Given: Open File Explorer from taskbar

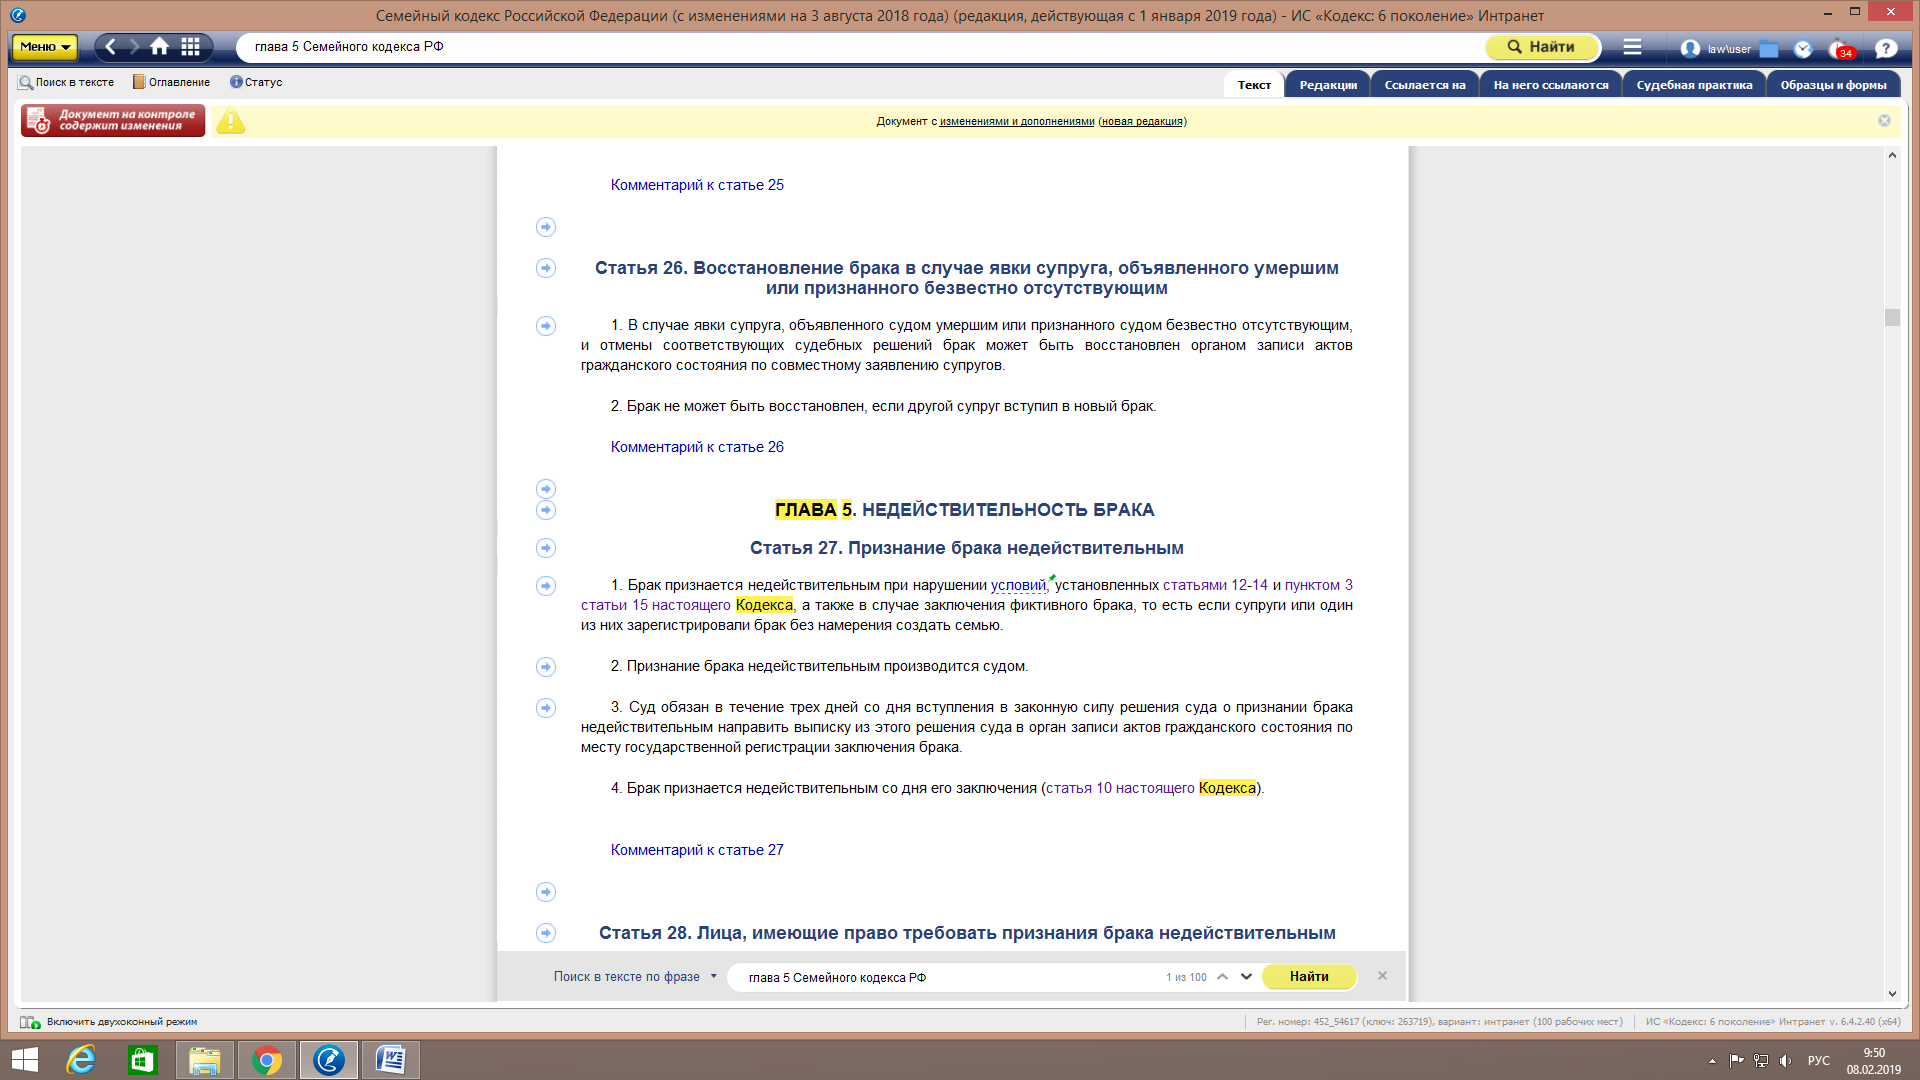Looking at the screenshot, I should [205, 1060].
